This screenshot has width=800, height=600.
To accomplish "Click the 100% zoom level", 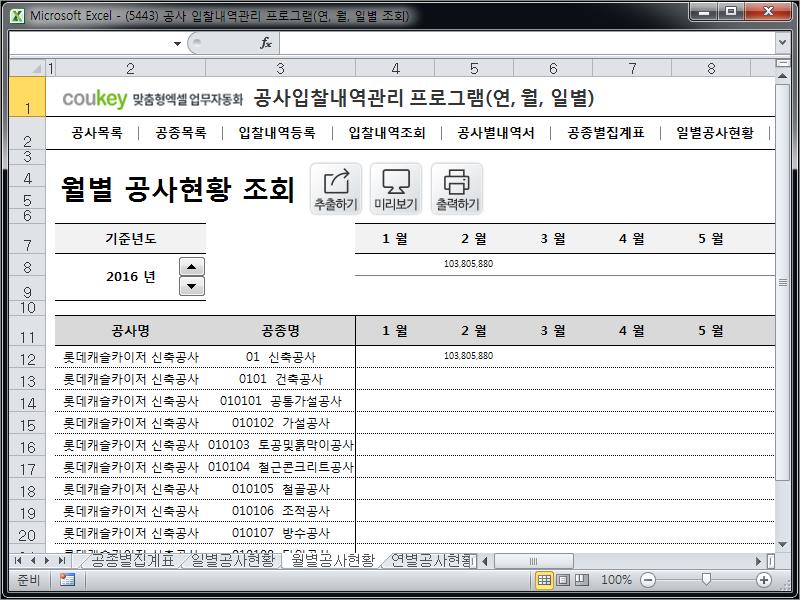I will point(616,580).
